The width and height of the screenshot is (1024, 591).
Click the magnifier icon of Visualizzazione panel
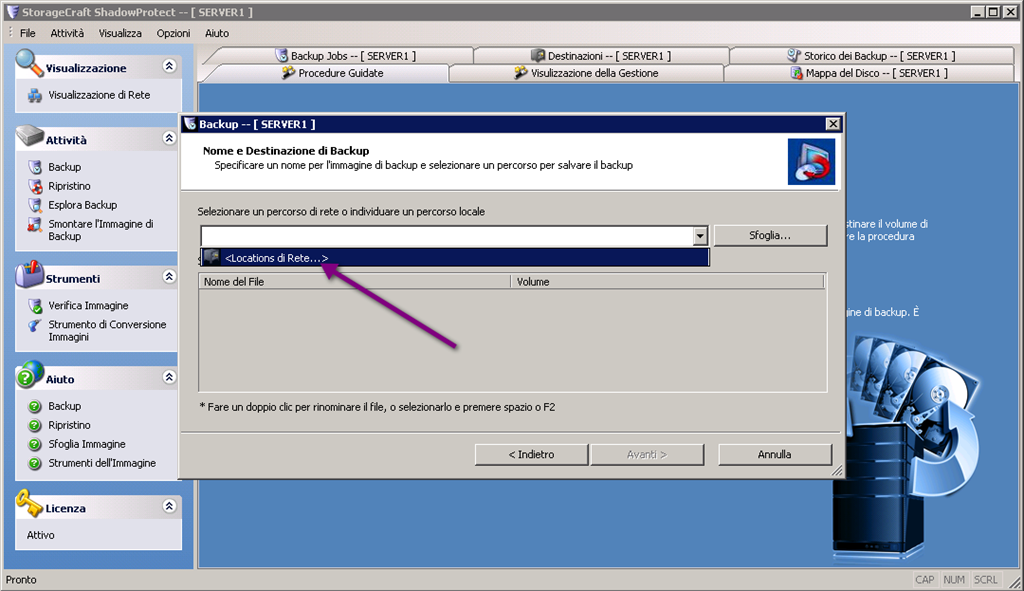coord(29,63)
